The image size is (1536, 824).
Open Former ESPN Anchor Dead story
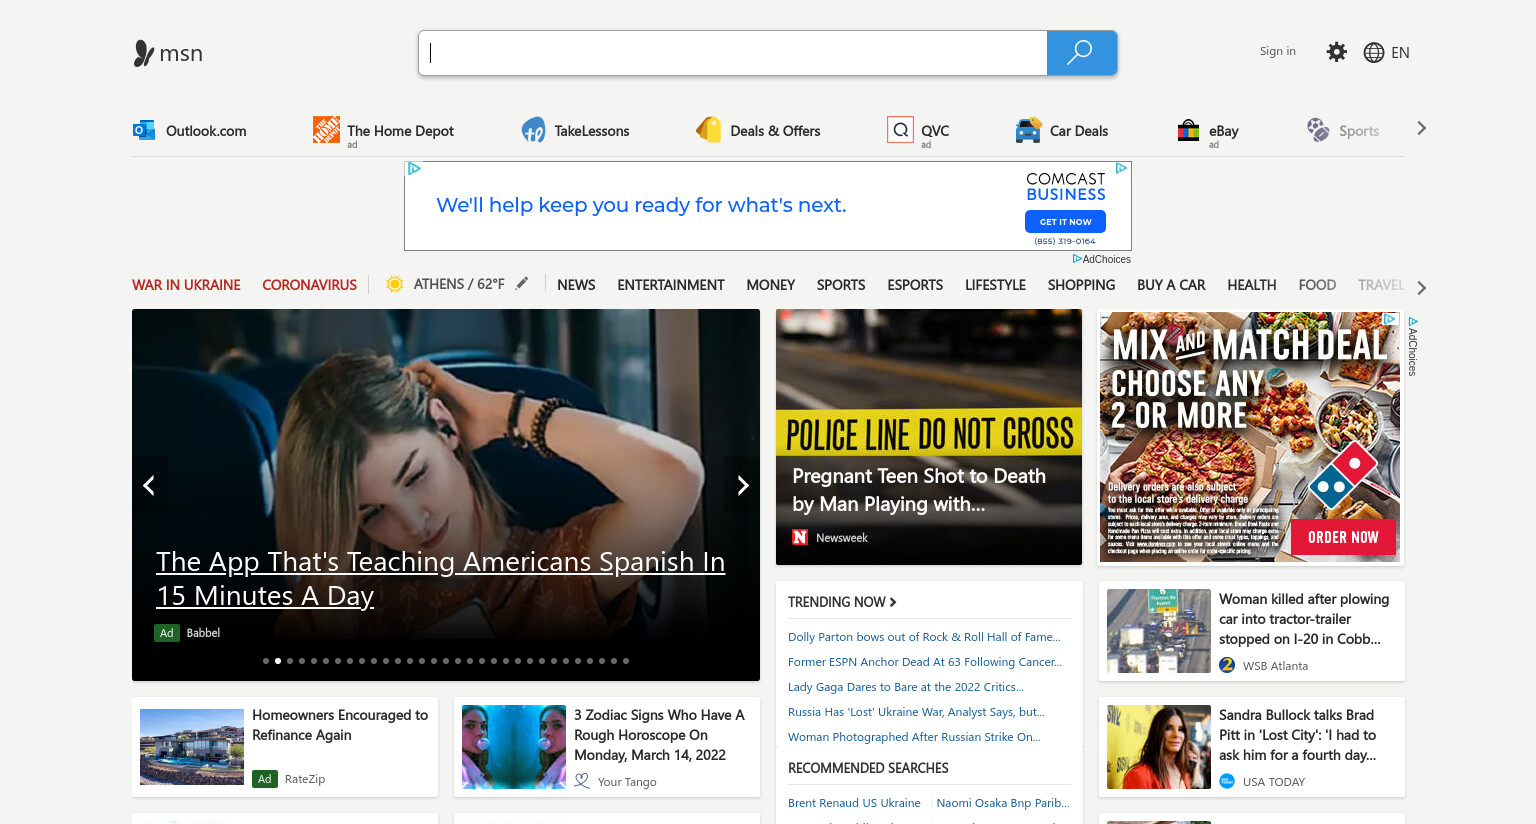point(925,662)
